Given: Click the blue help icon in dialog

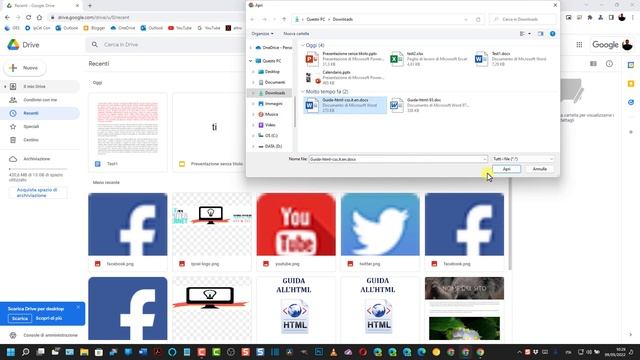Looking at the screenshot, I should tap(552, 34).
